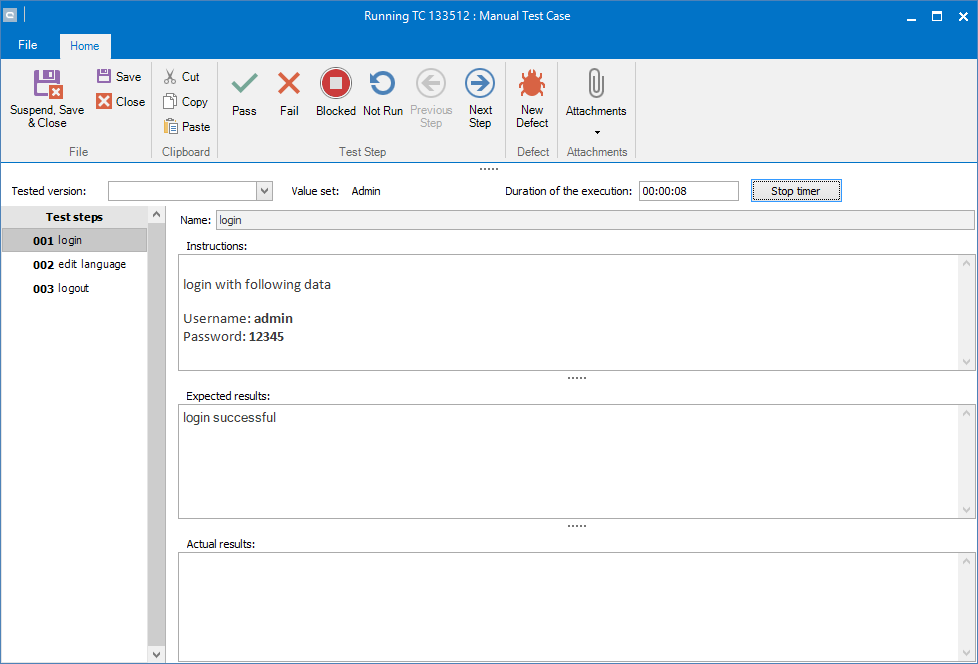The height and width of the screenshot is (664, 978).
Task: Select test step 002 edit language
Action: point(79,265)
